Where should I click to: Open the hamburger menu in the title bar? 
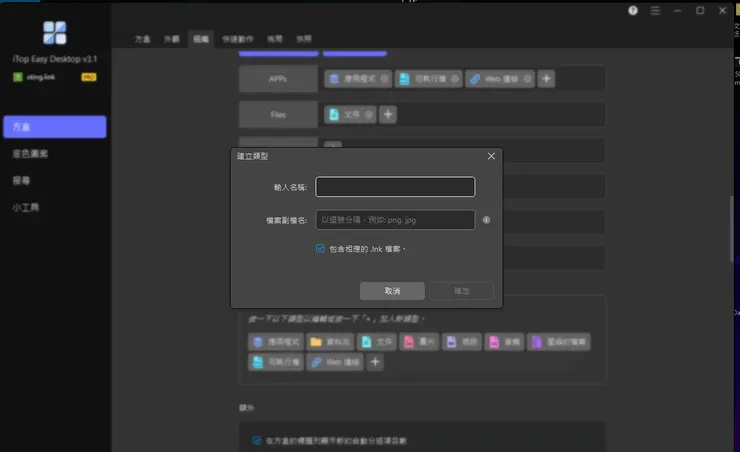[656, 10]
